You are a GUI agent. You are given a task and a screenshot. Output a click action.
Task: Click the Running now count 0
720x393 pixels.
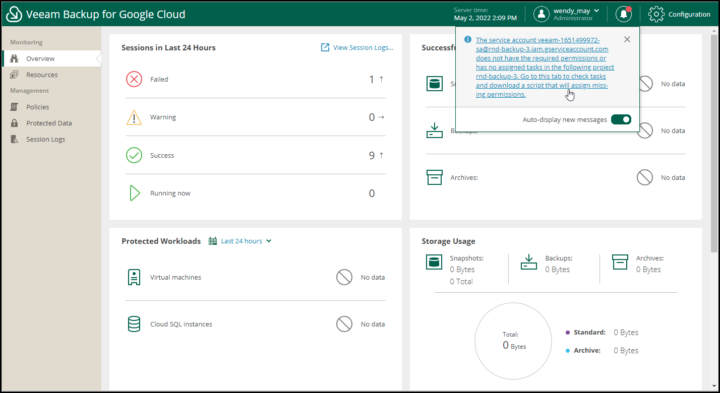pos(372,193)
